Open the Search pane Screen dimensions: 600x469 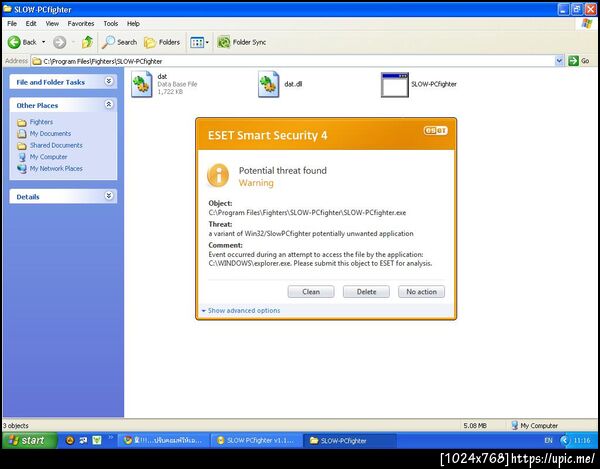click(x=119, y=42)
